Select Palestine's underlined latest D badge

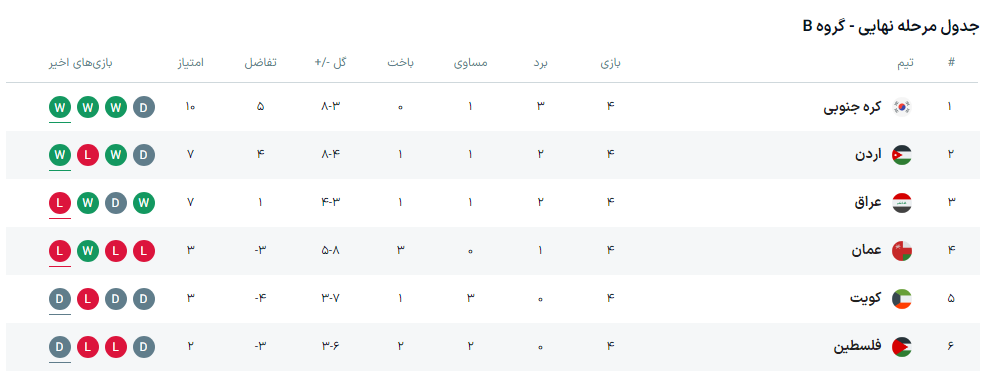(x=60, y=347)
